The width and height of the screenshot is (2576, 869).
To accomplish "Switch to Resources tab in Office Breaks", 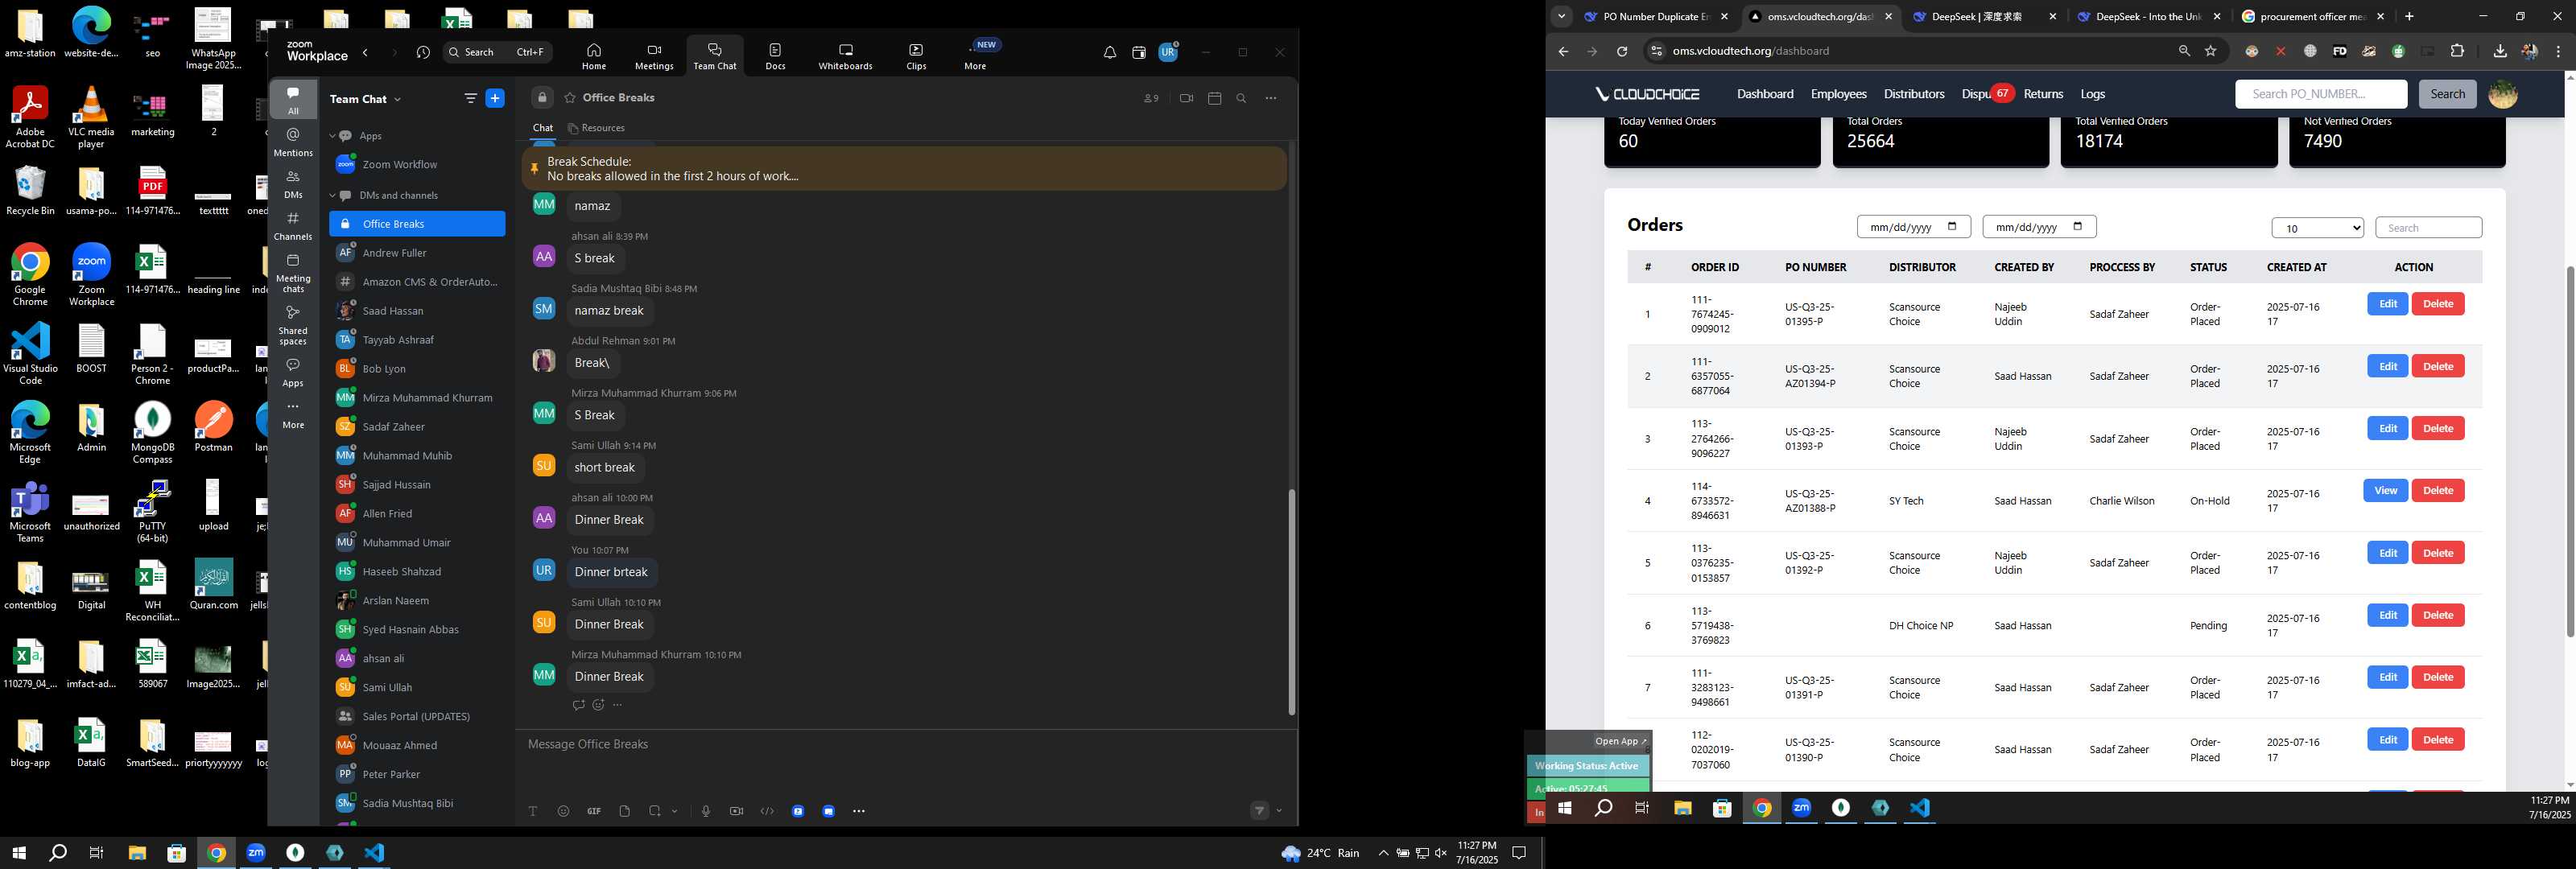I will tap(596, 128).
